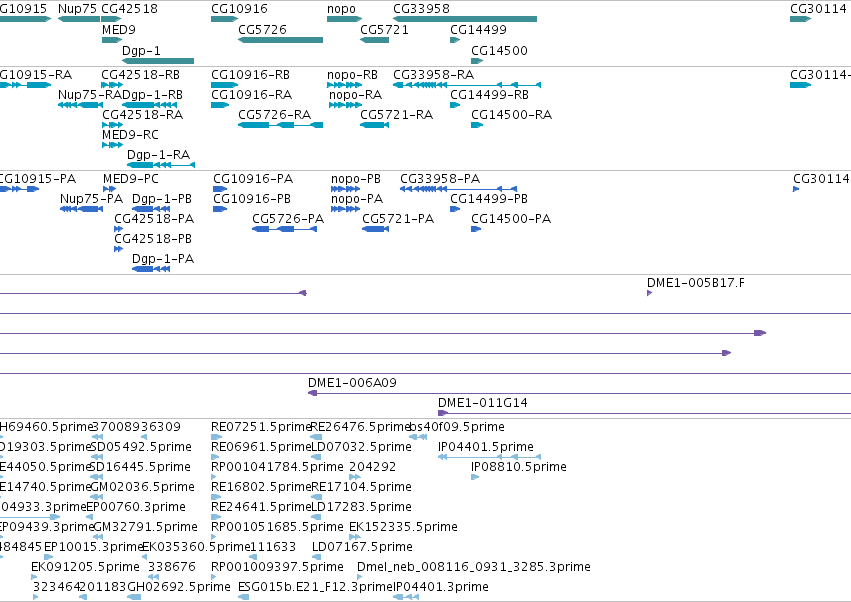Click protein Dgp-1-PA
This screenshot has width=851, height=602.
(163, 258)
